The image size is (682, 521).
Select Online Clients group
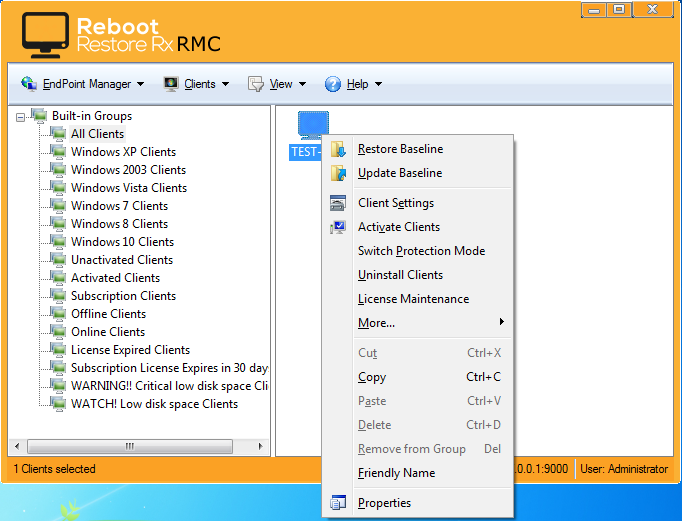[x=108, y=332]
